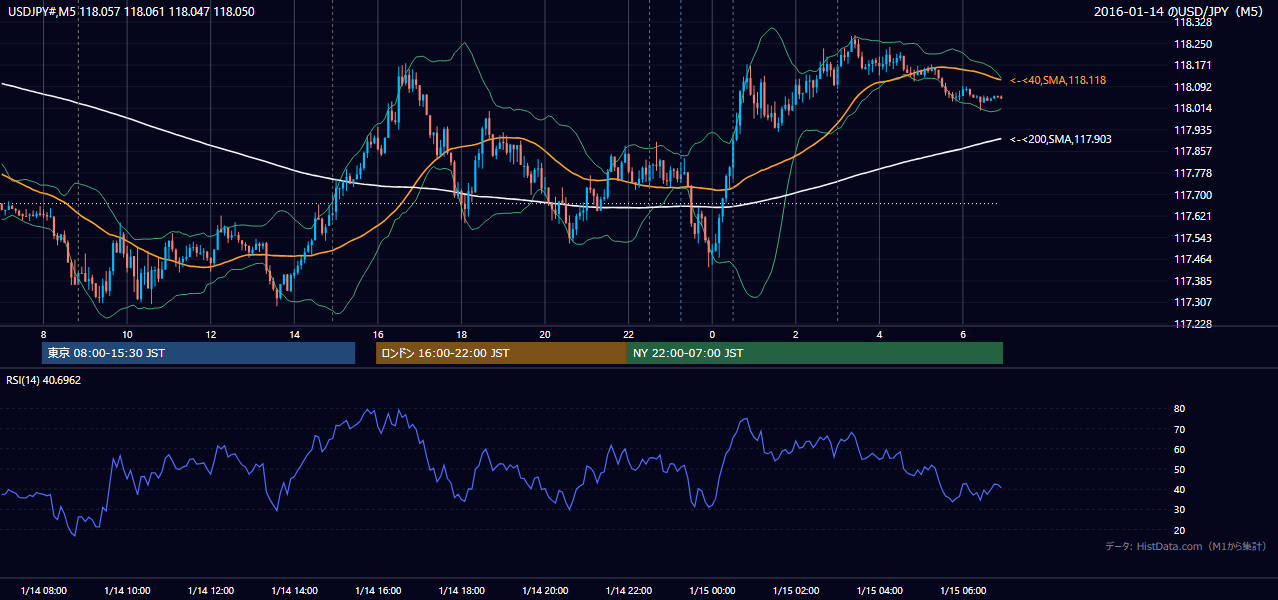Click the 1/14 20:00 time label
This screenshot has height=600, width=1278.
545,591
